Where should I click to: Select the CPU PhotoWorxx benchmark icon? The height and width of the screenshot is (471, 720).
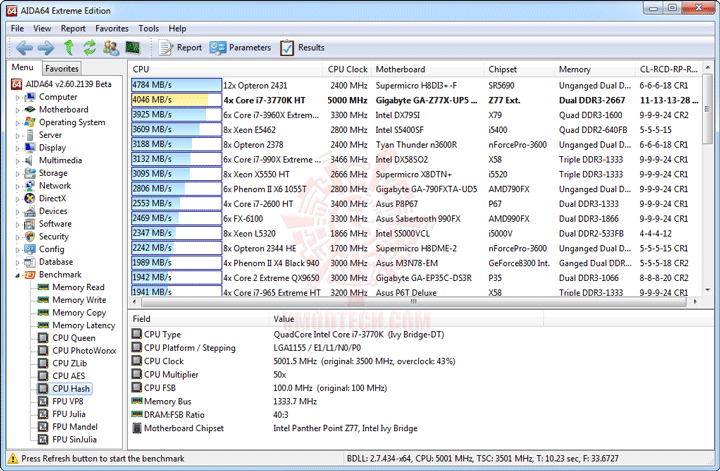[x=43, y=351]
